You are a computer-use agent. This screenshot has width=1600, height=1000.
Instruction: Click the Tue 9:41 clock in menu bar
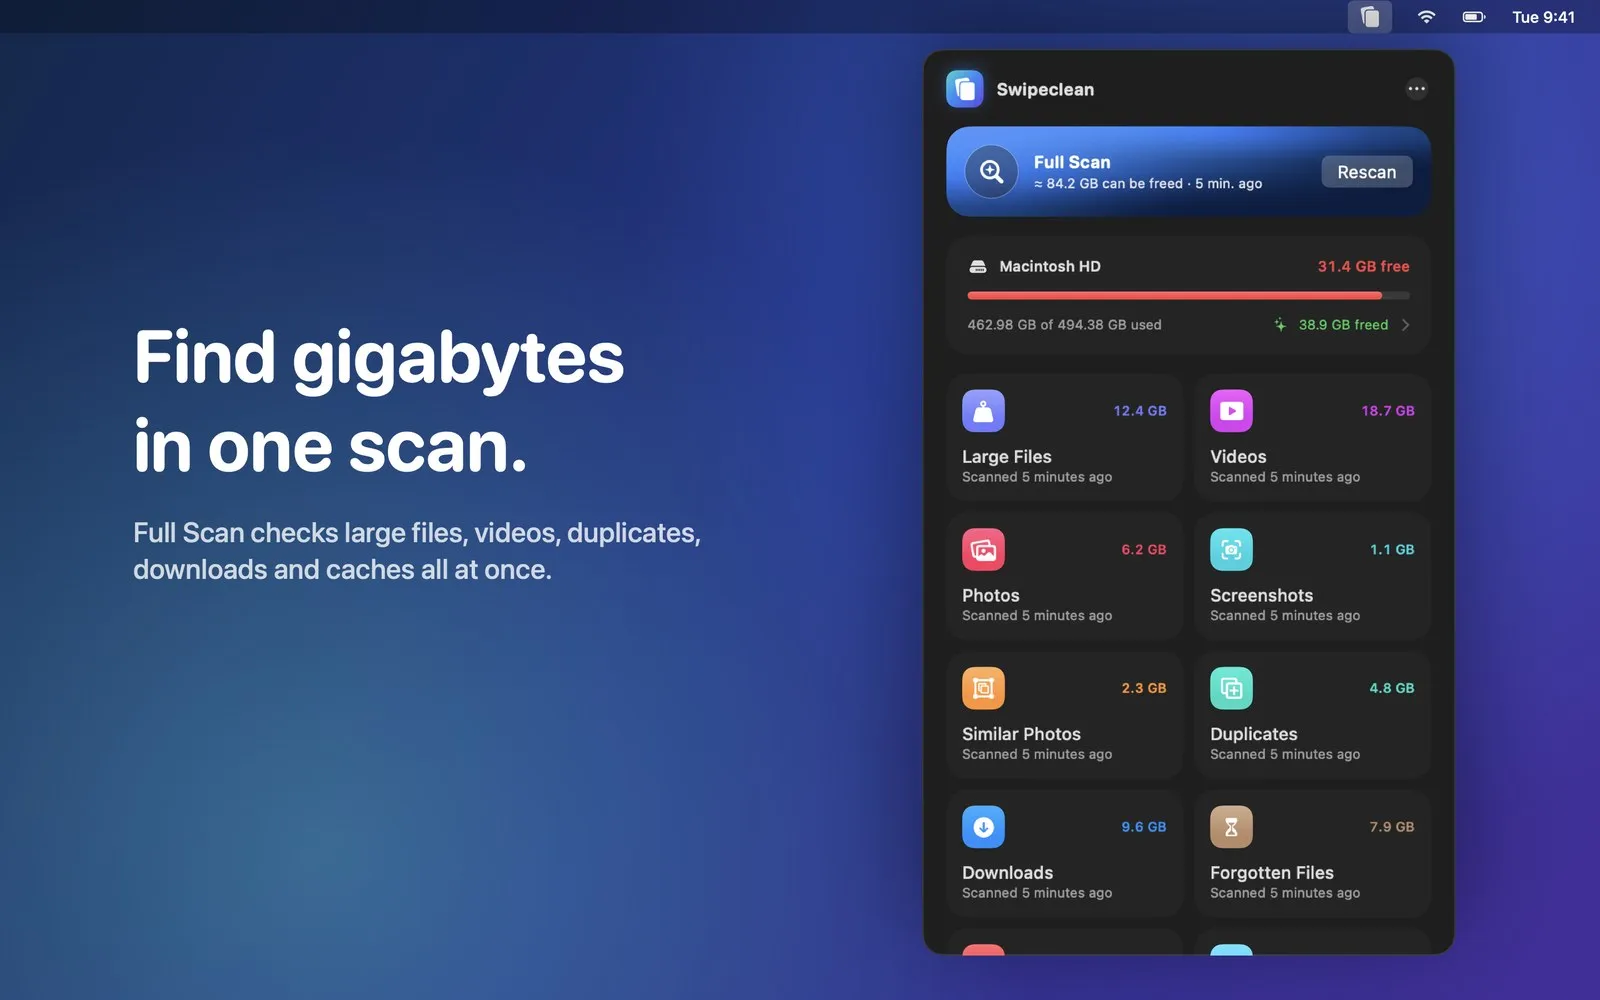point(1543,17)
